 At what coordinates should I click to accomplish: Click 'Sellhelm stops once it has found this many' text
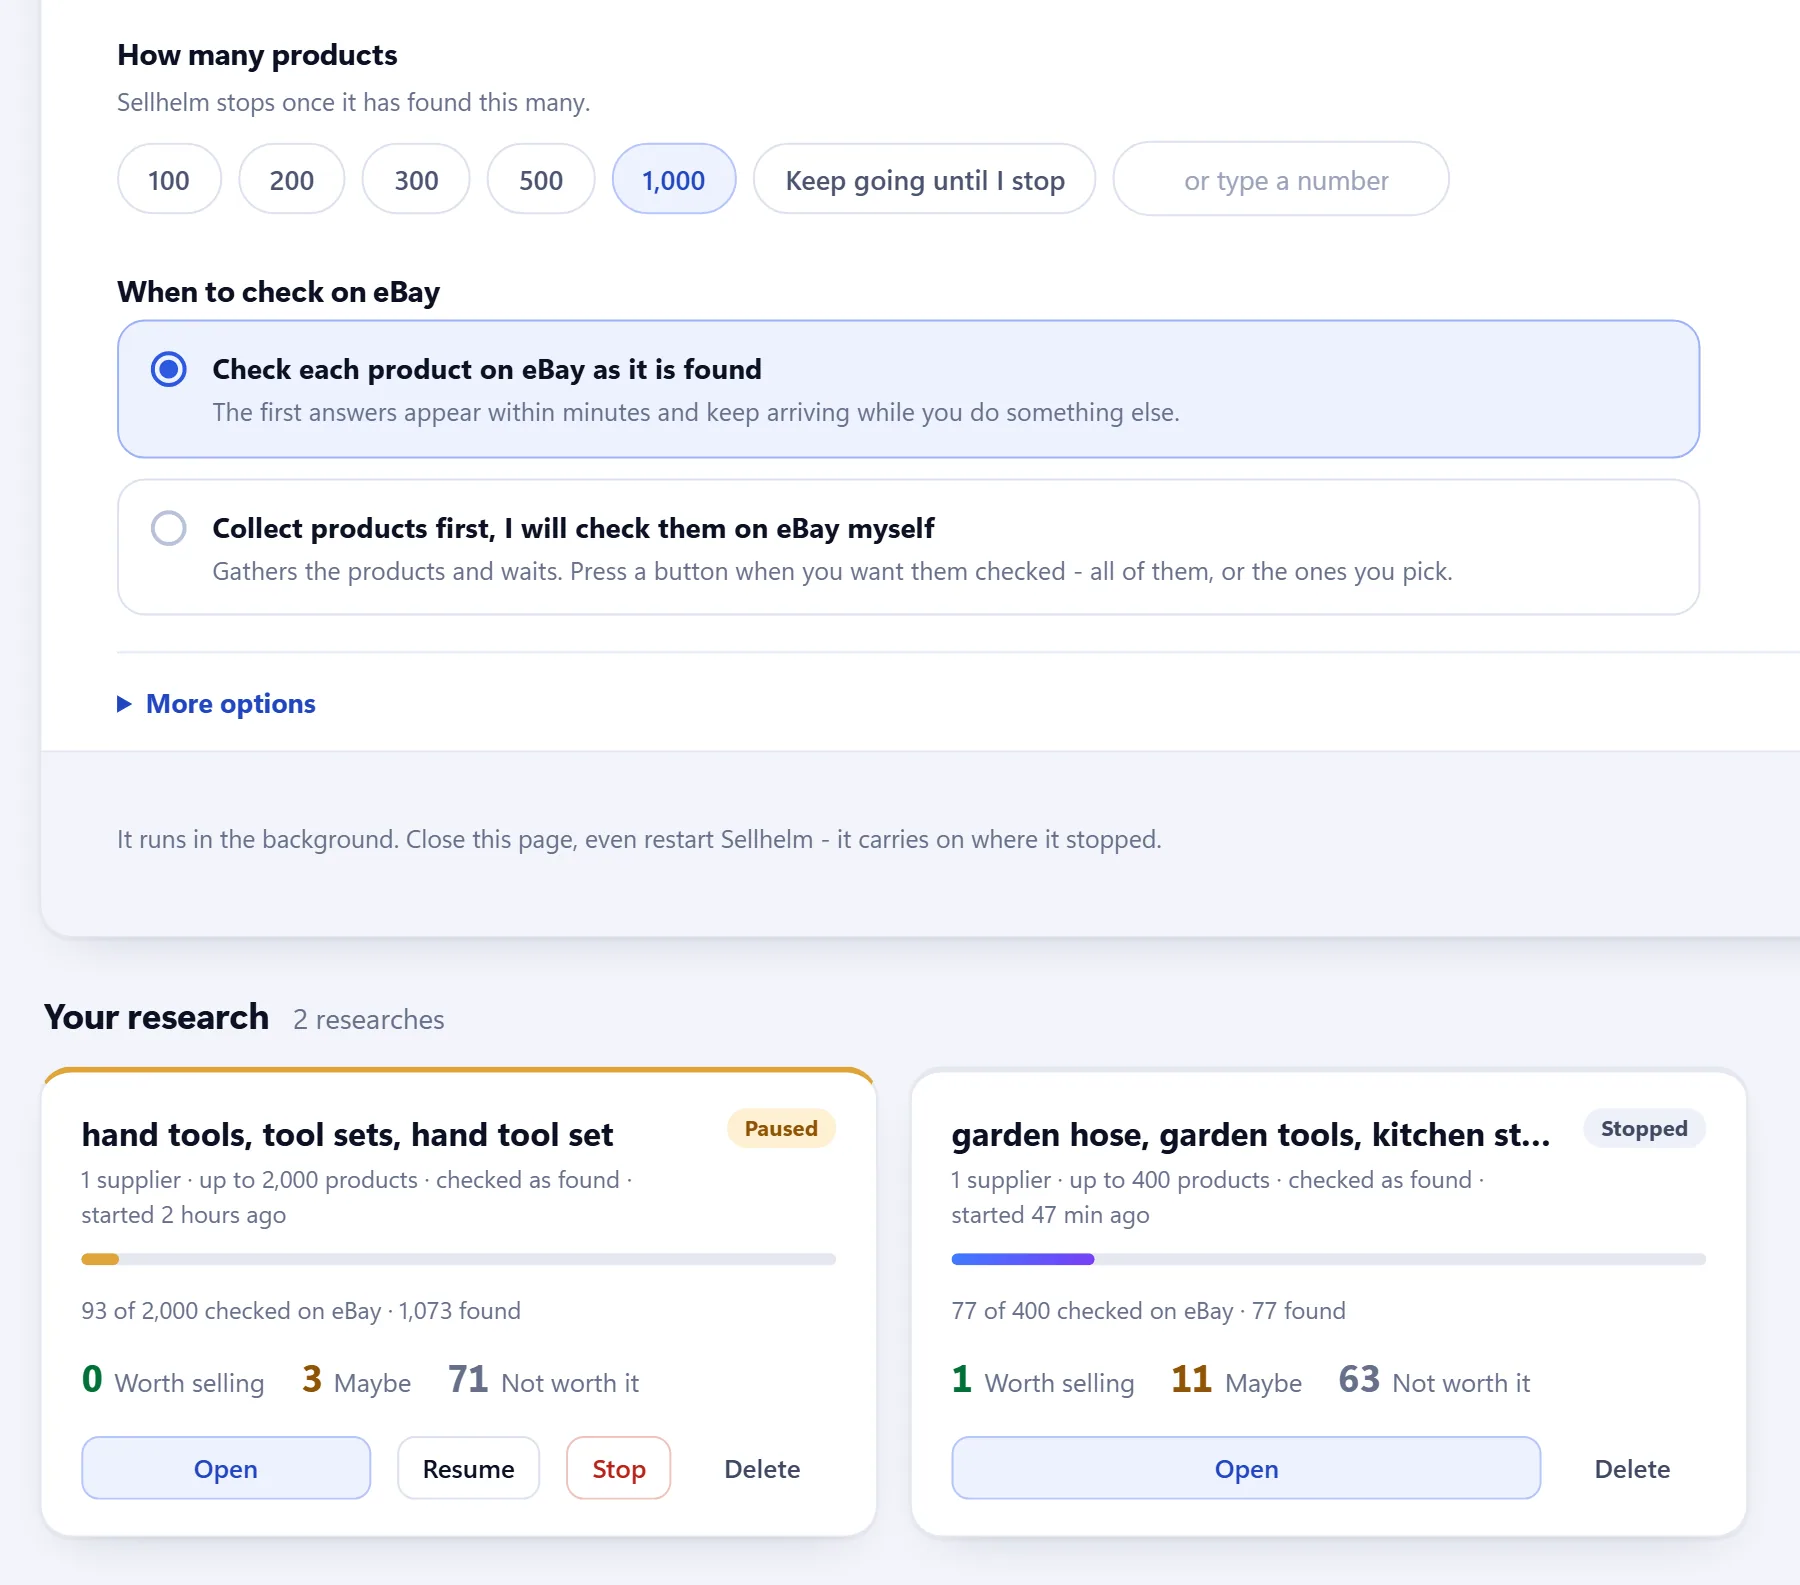pyautogui.click(x=354, y=103)
